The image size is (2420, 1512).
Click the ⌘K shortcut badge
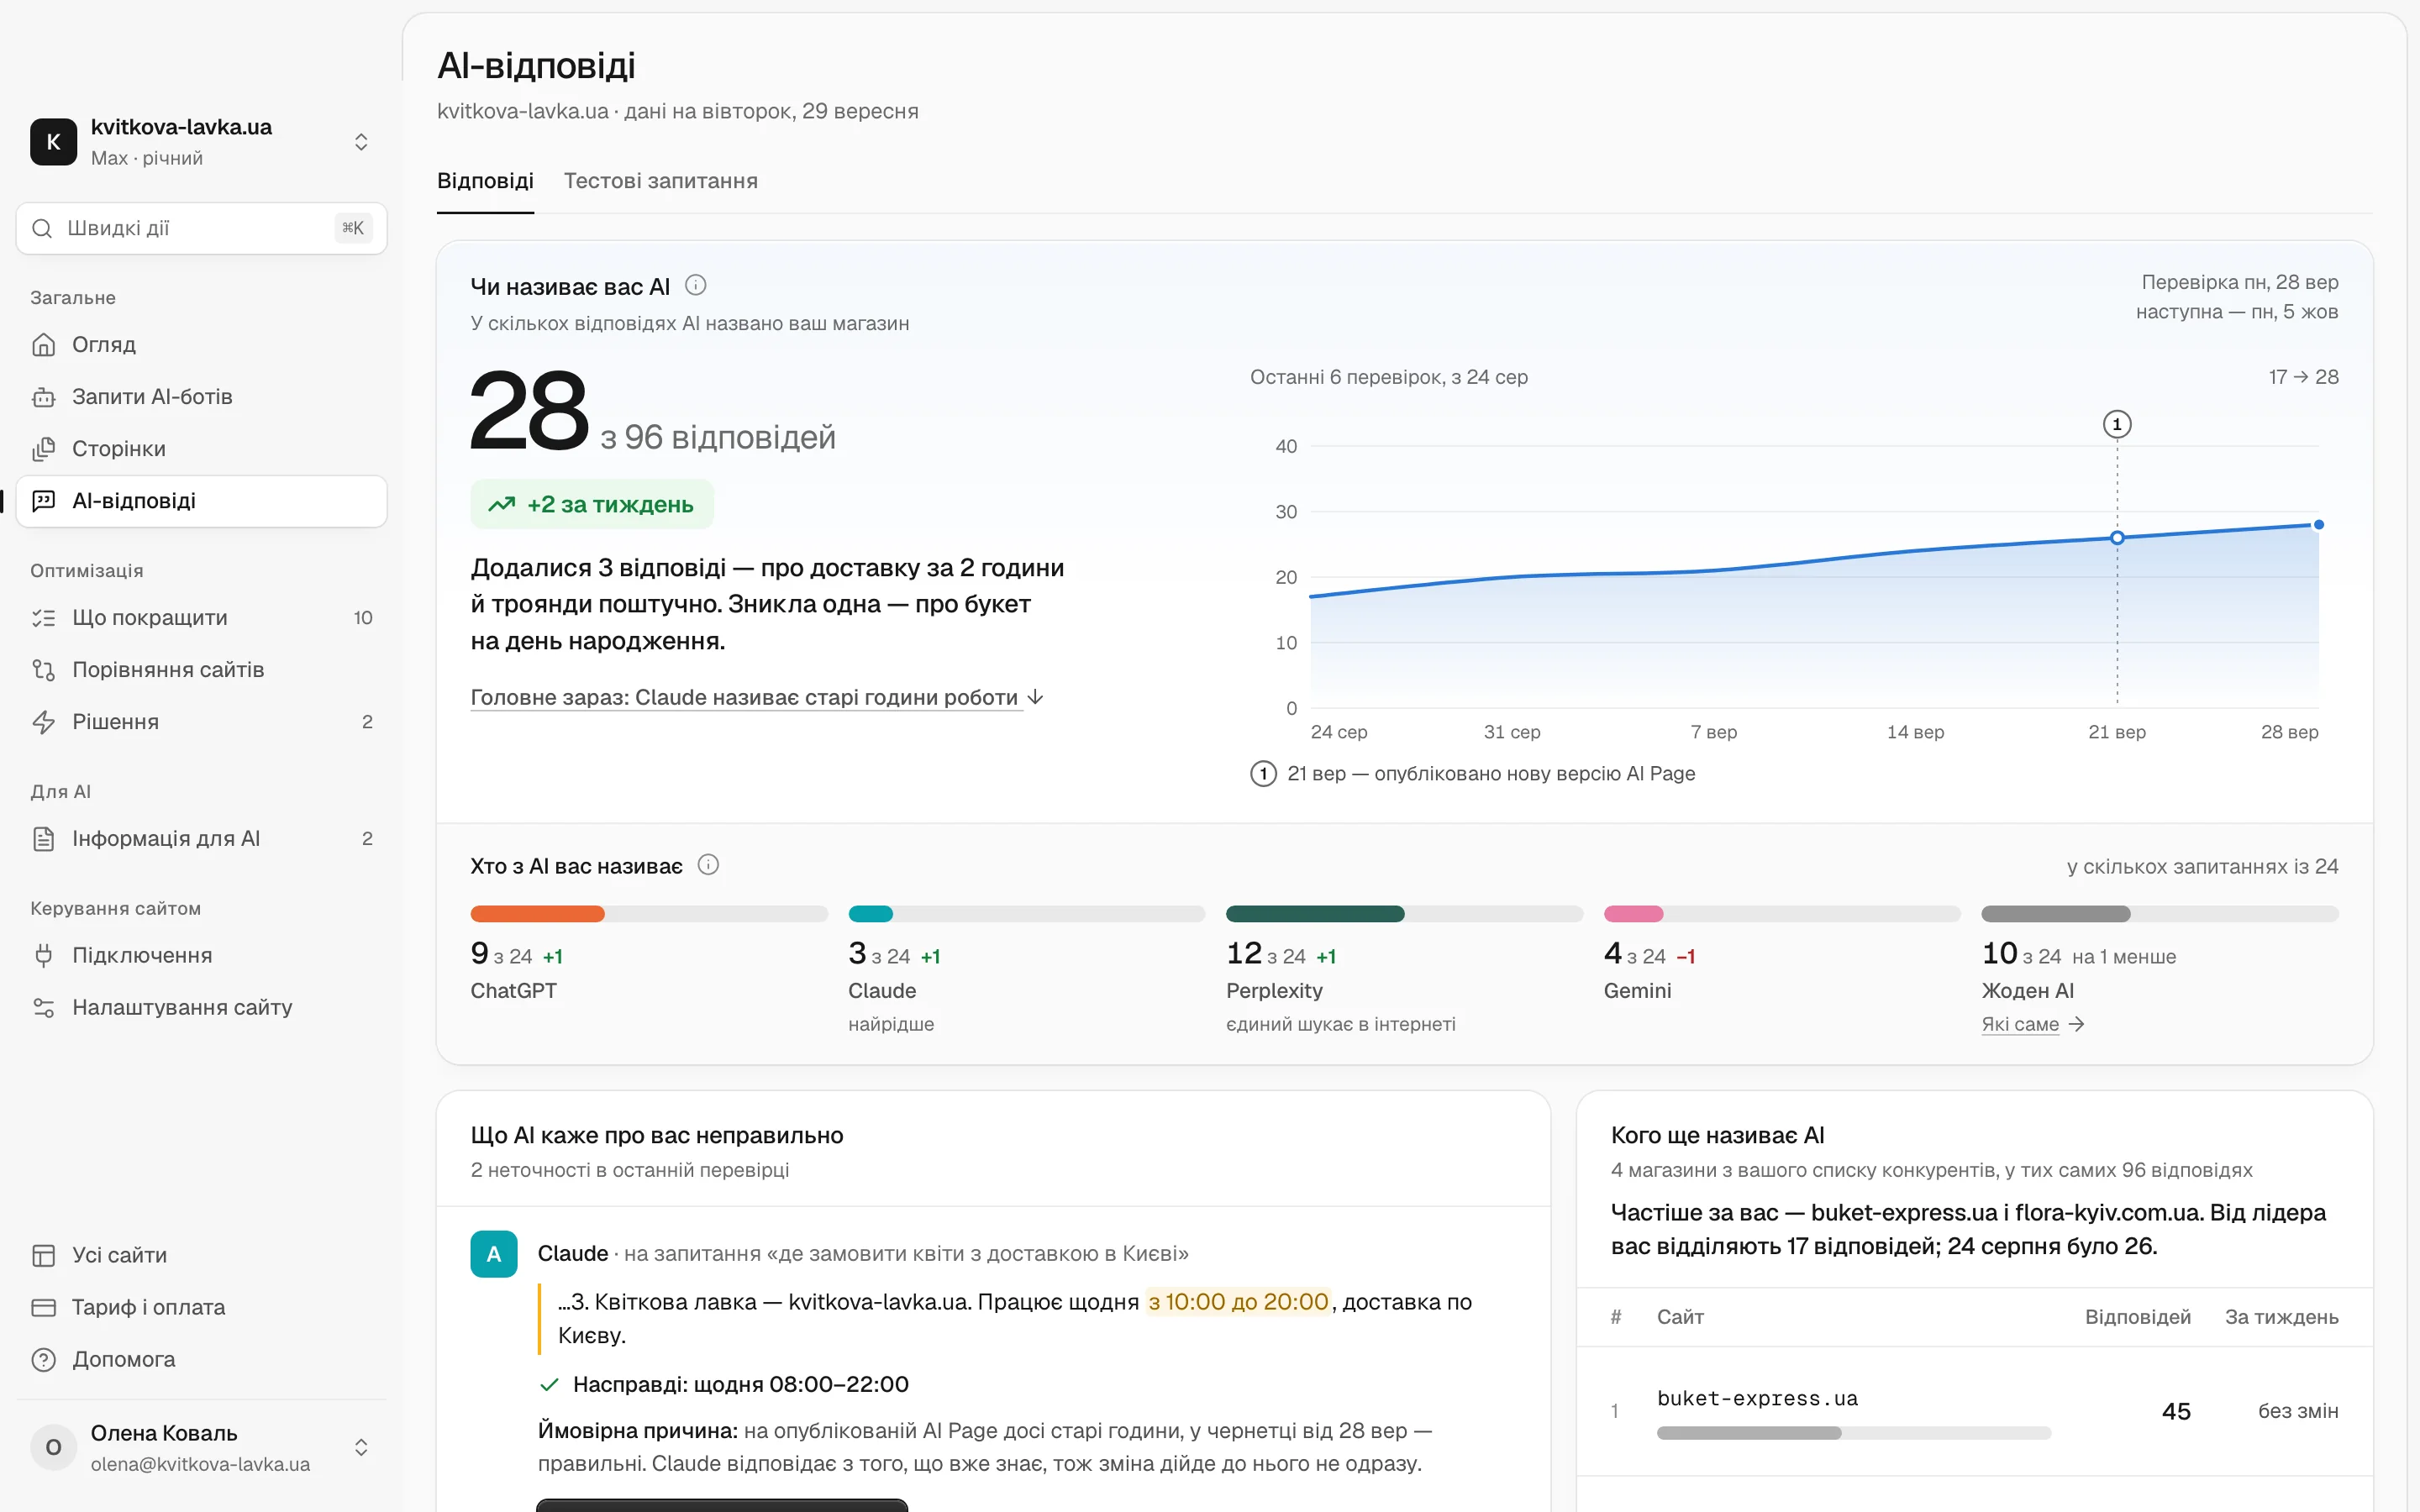pos(353,228)
